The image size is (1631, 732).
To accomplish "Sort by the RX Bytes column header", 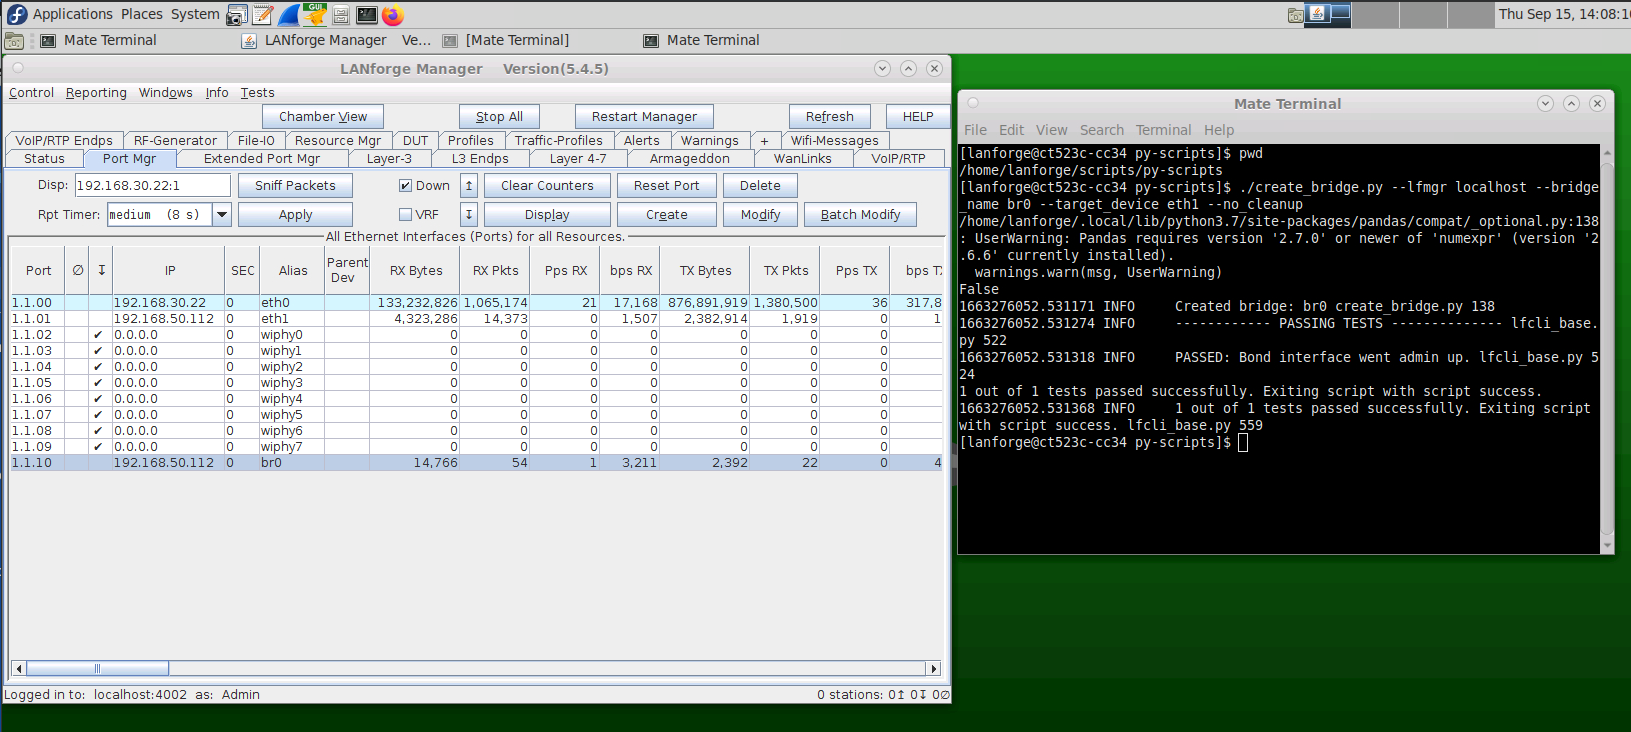I will [416, 270].
